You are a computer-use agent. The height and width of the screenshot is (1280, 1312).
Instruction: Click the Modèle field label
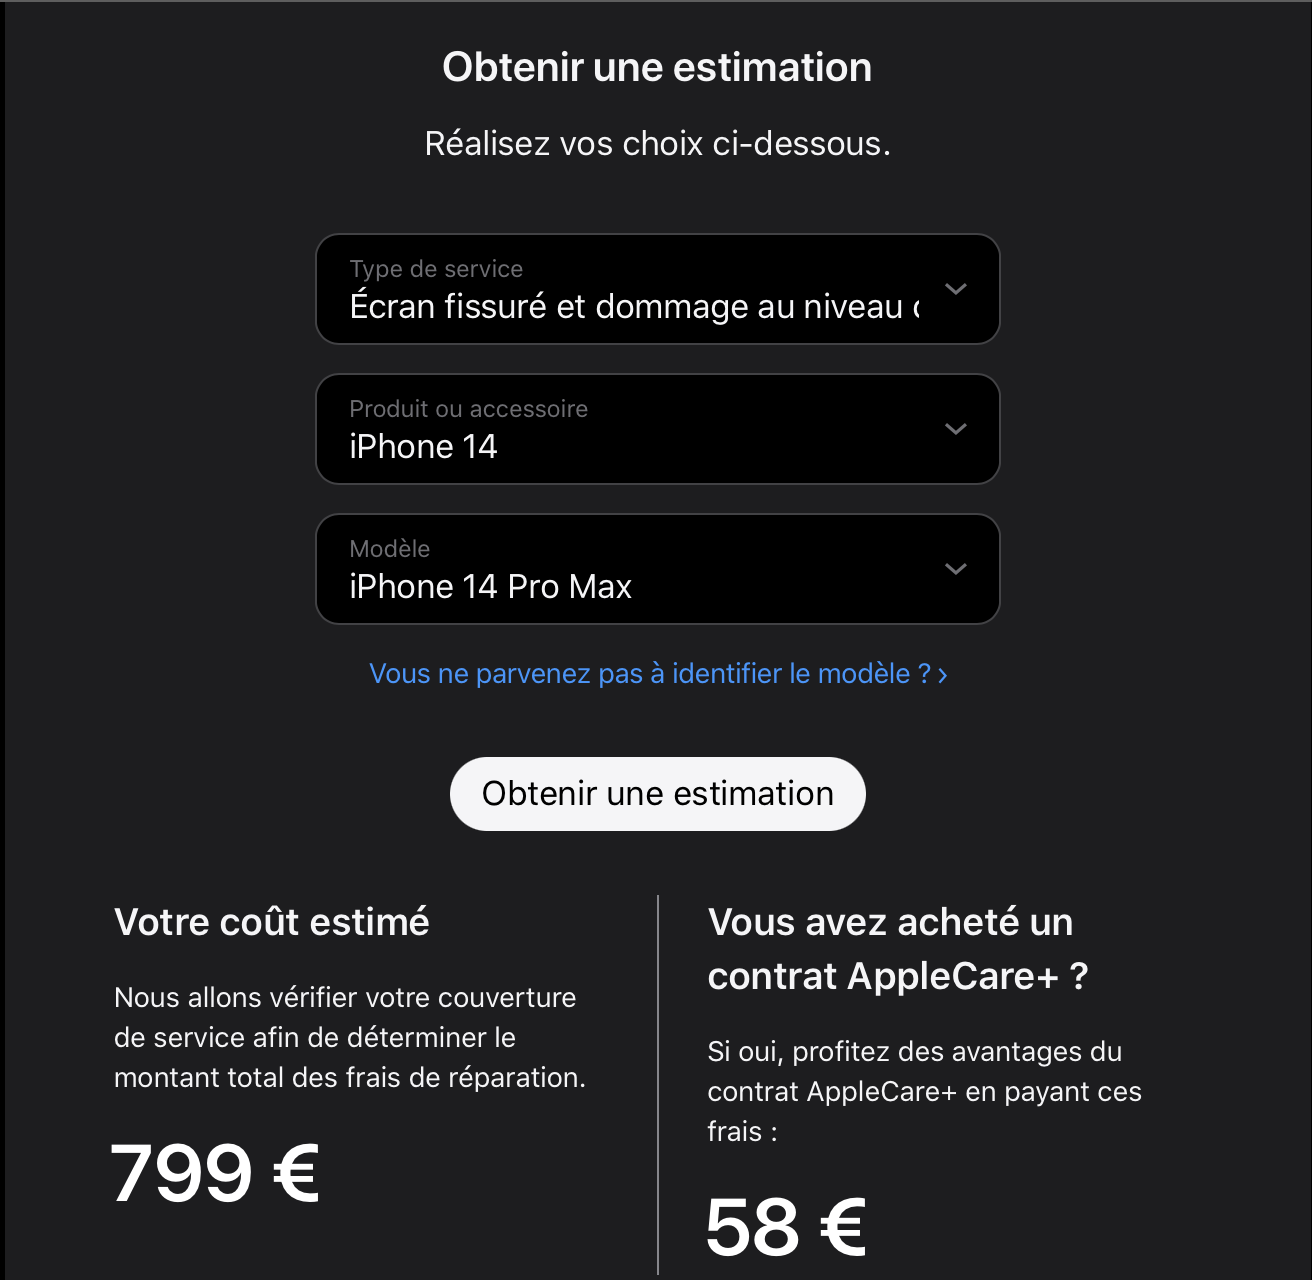tap(390, 549)
